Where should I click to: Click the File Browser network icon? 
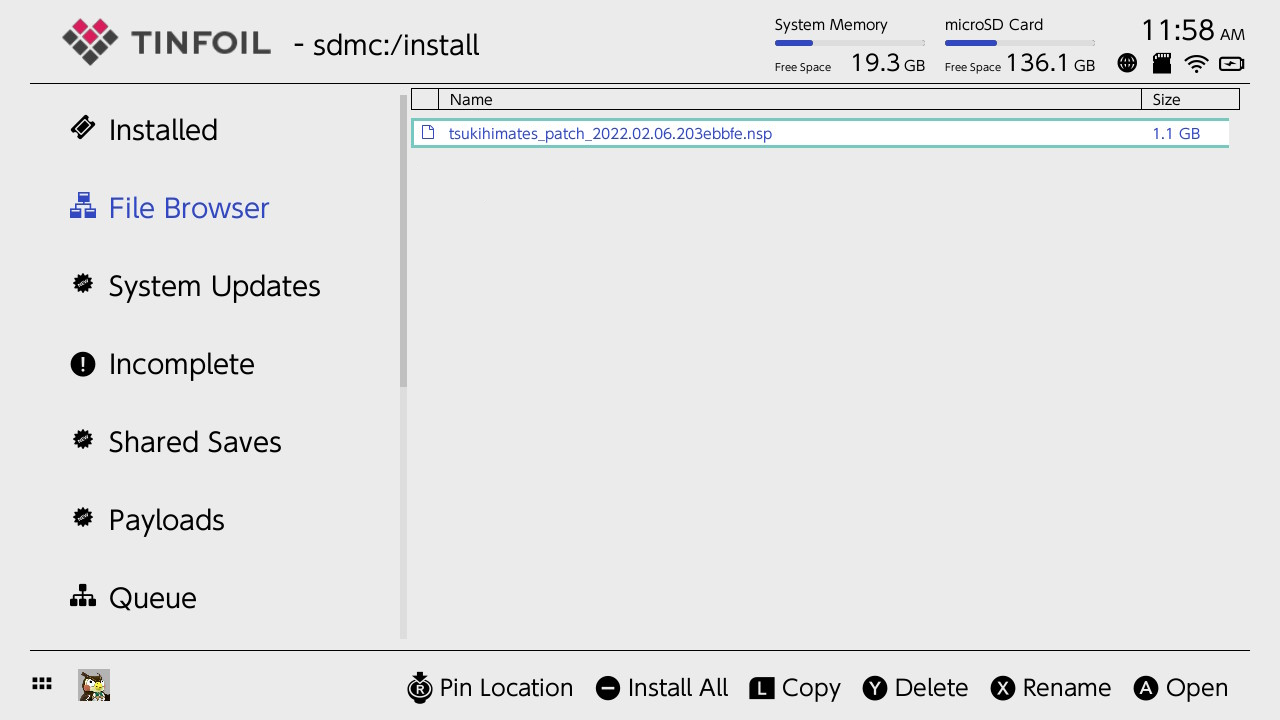83,206
